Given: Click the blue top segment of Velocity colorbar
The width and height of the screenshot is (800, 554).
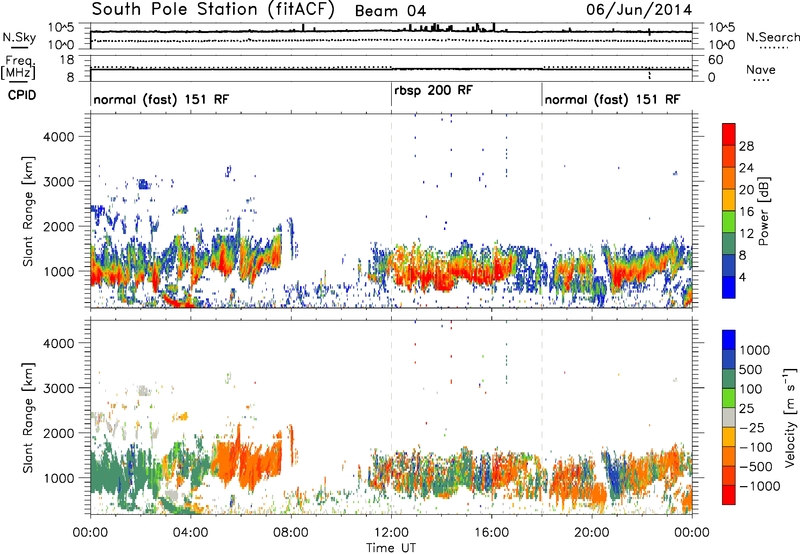Looking at the screenshot, I should (729, 340).
